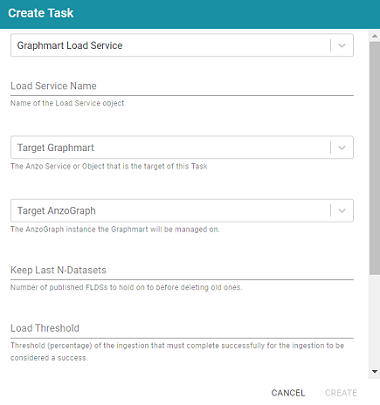Click the chevron arrow in Target Graphmart box

(342, 147)
